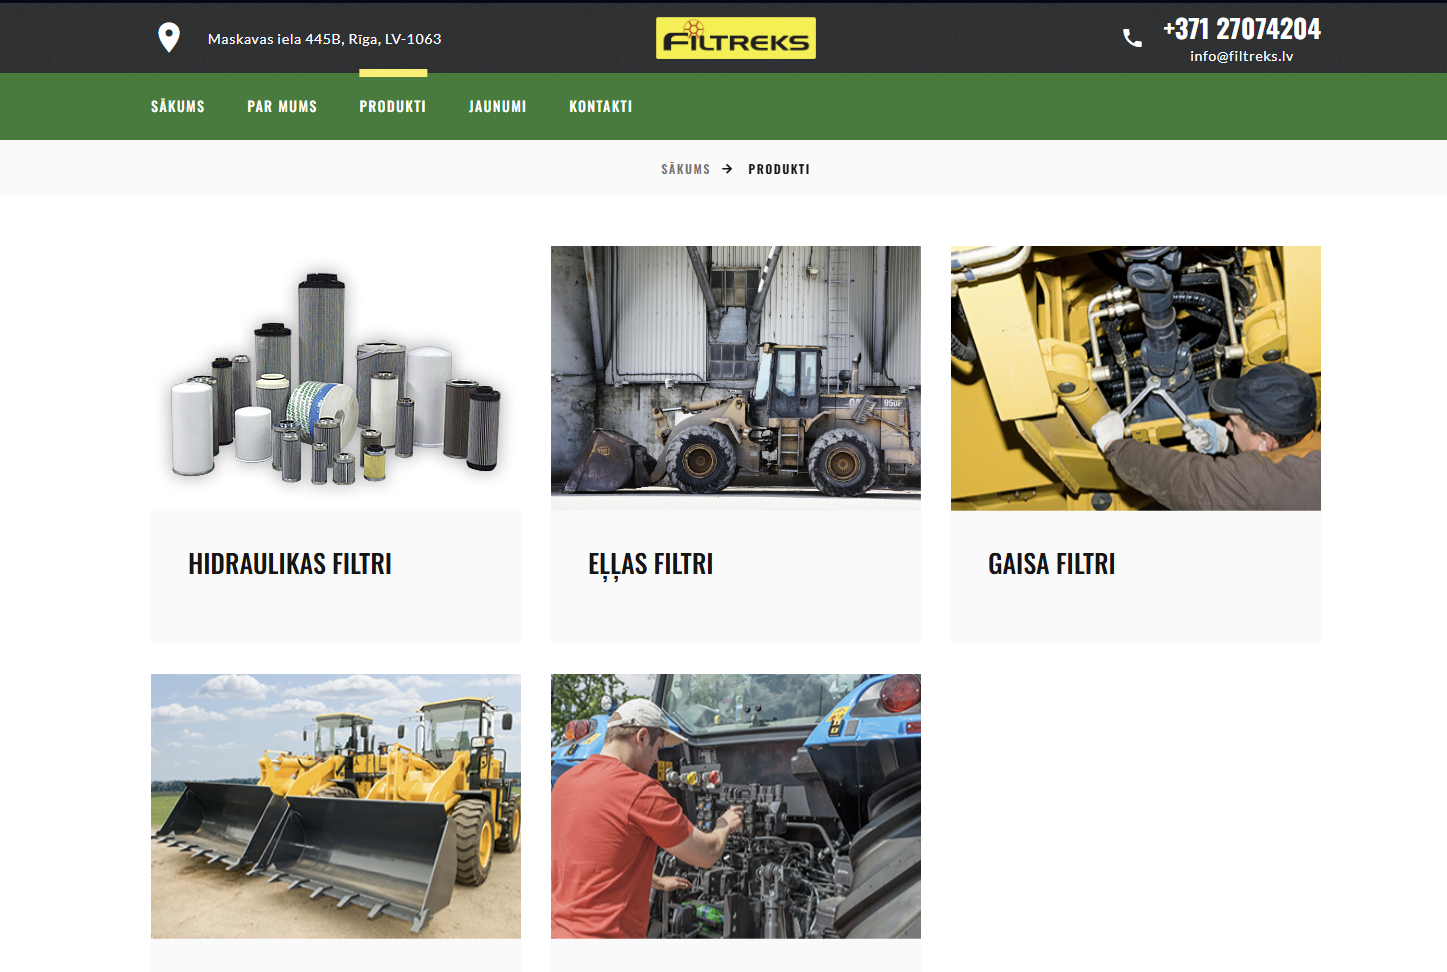The width and height of the screenshot is (1447, 972).
Task: Open the Gaisa Filtri category title
Action: point(1051,564)
